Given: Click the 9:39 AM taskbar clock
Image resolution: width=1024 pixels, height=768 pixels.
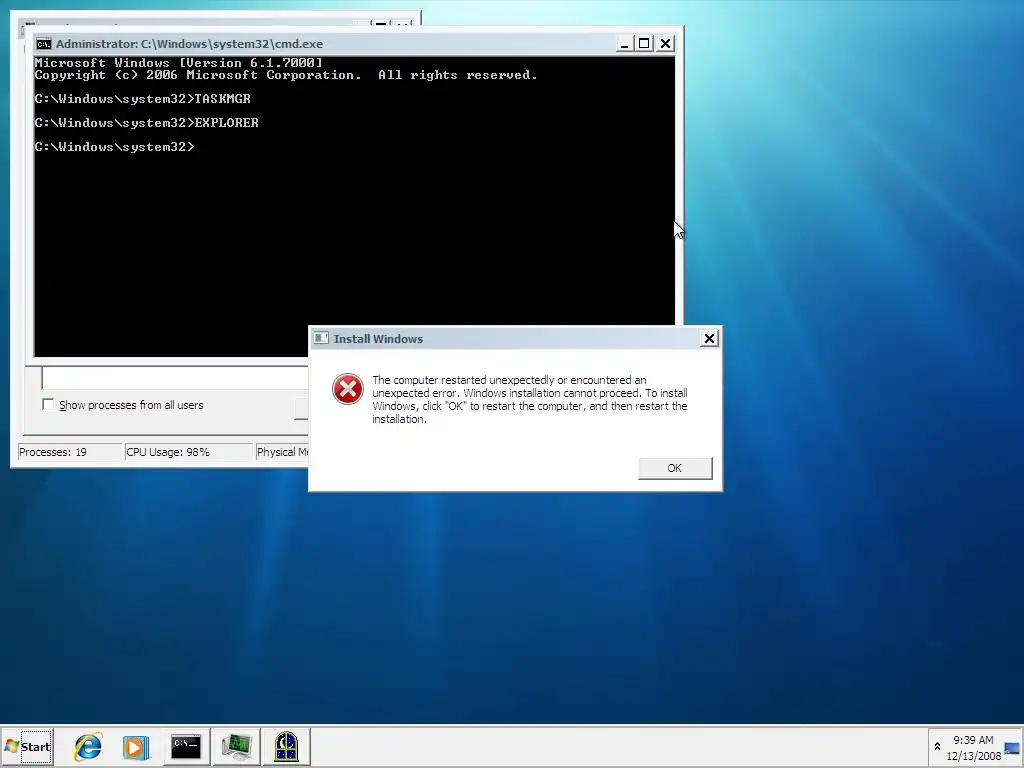Looking at the screenshot, I should (973, 748).
